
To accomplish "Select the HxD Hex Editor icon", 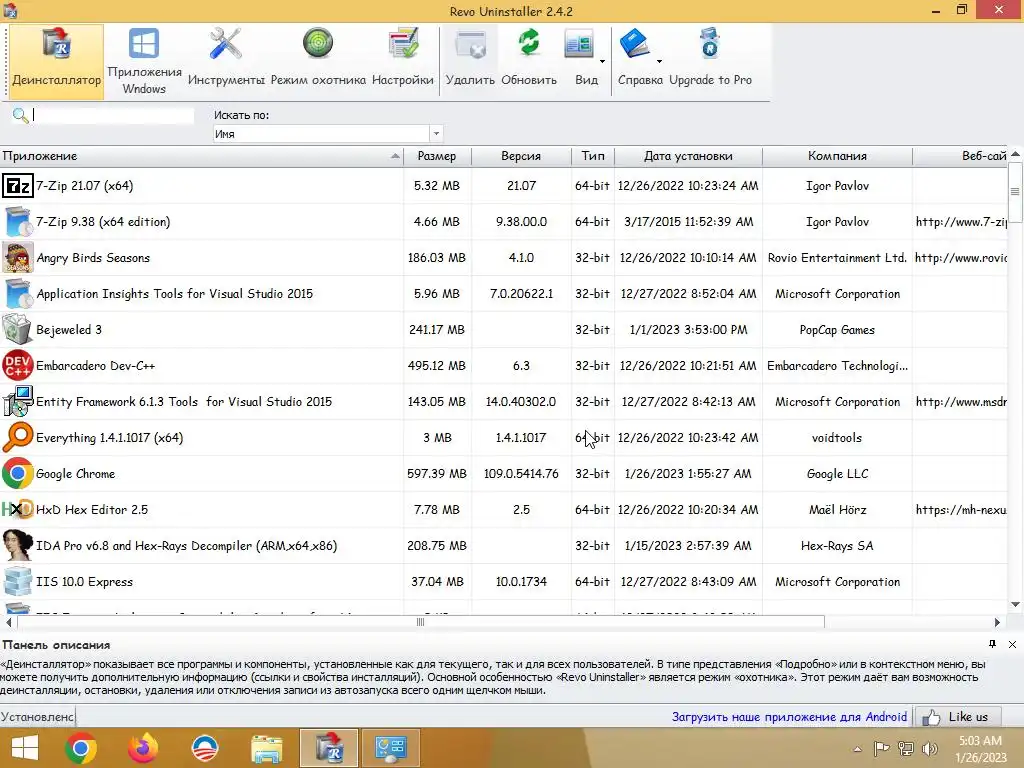I will coord(17,509).
